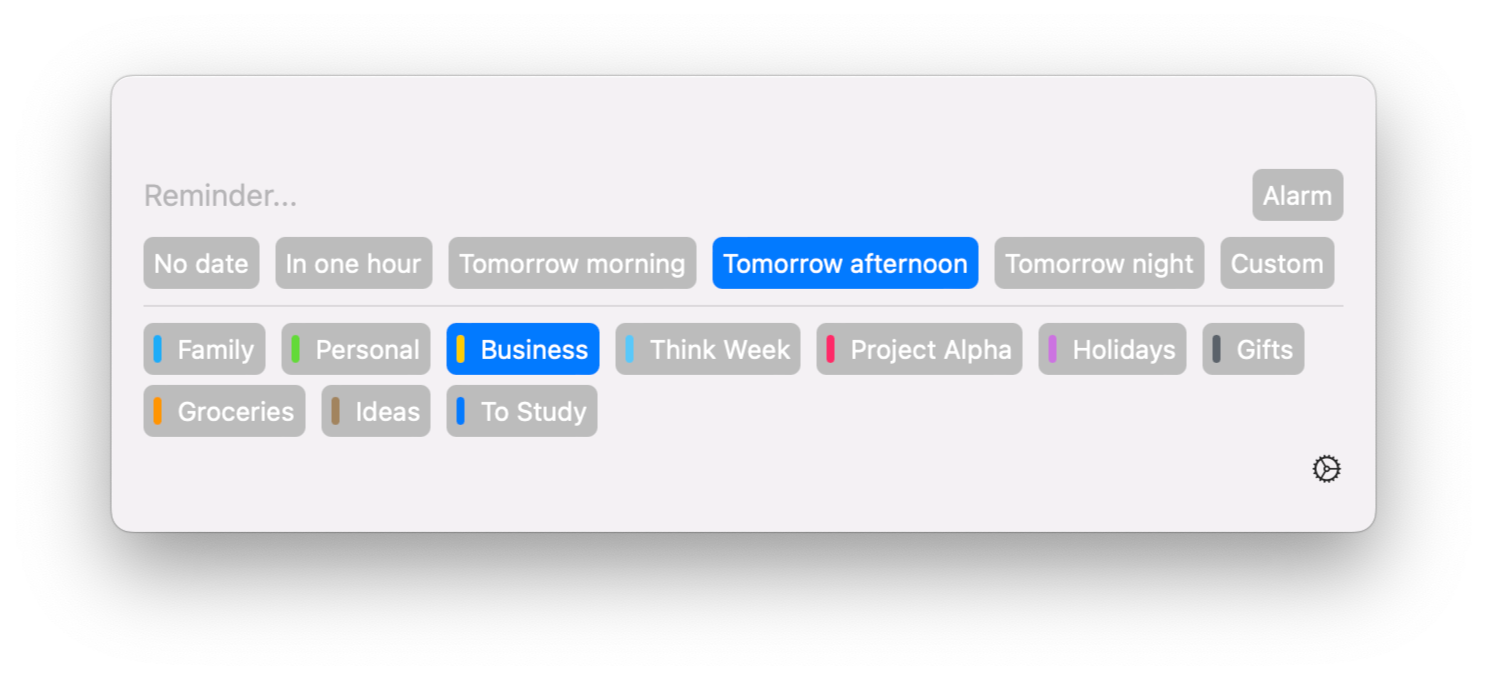Screen dimensions: 1487x679
Task: Open the Custom date option
Action: point(1277,264)
